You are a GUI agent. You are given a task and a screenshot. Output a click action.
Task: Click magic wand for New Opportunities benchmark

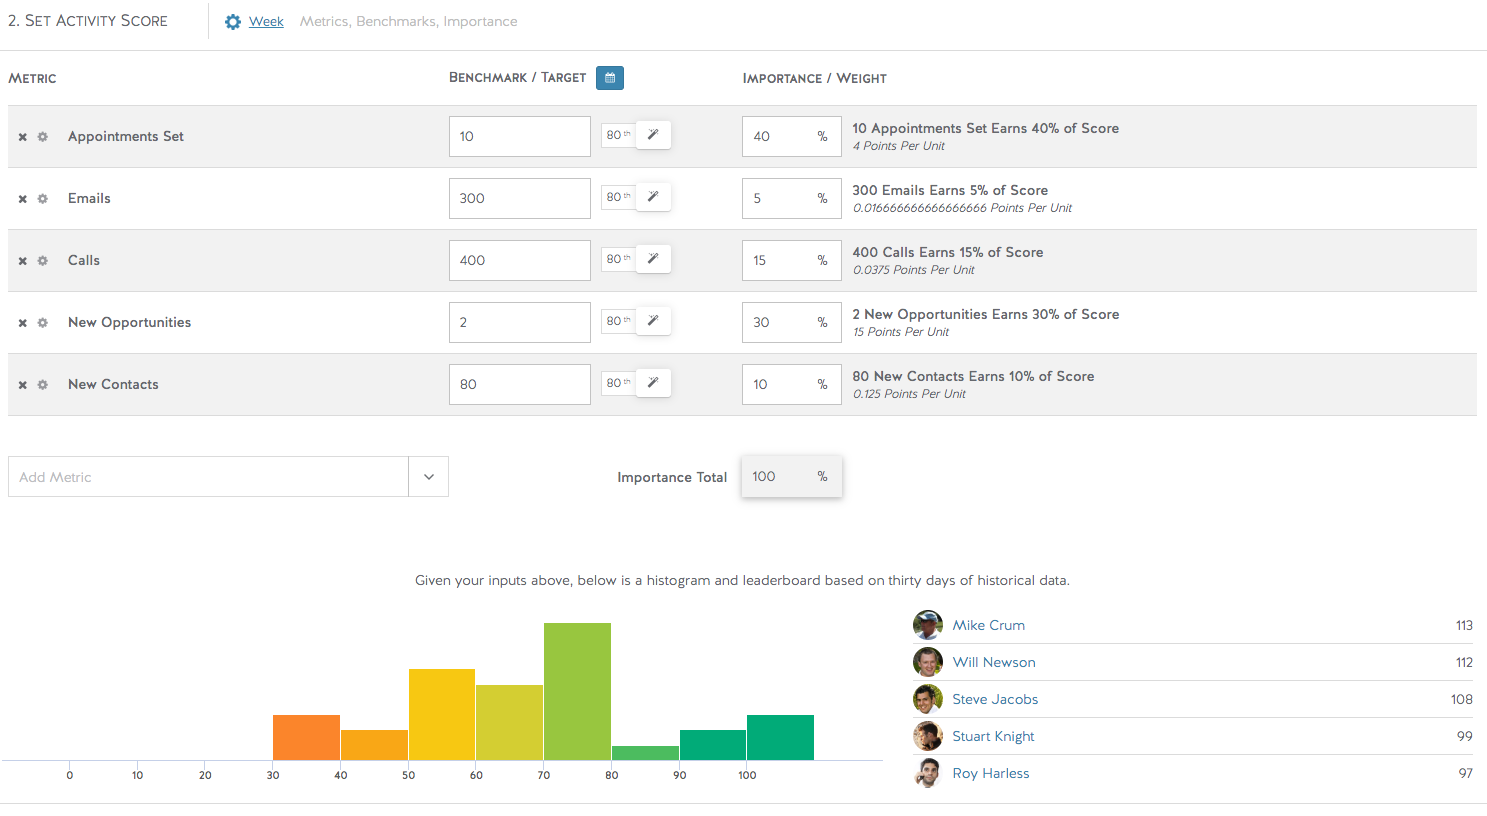point(653,321)
